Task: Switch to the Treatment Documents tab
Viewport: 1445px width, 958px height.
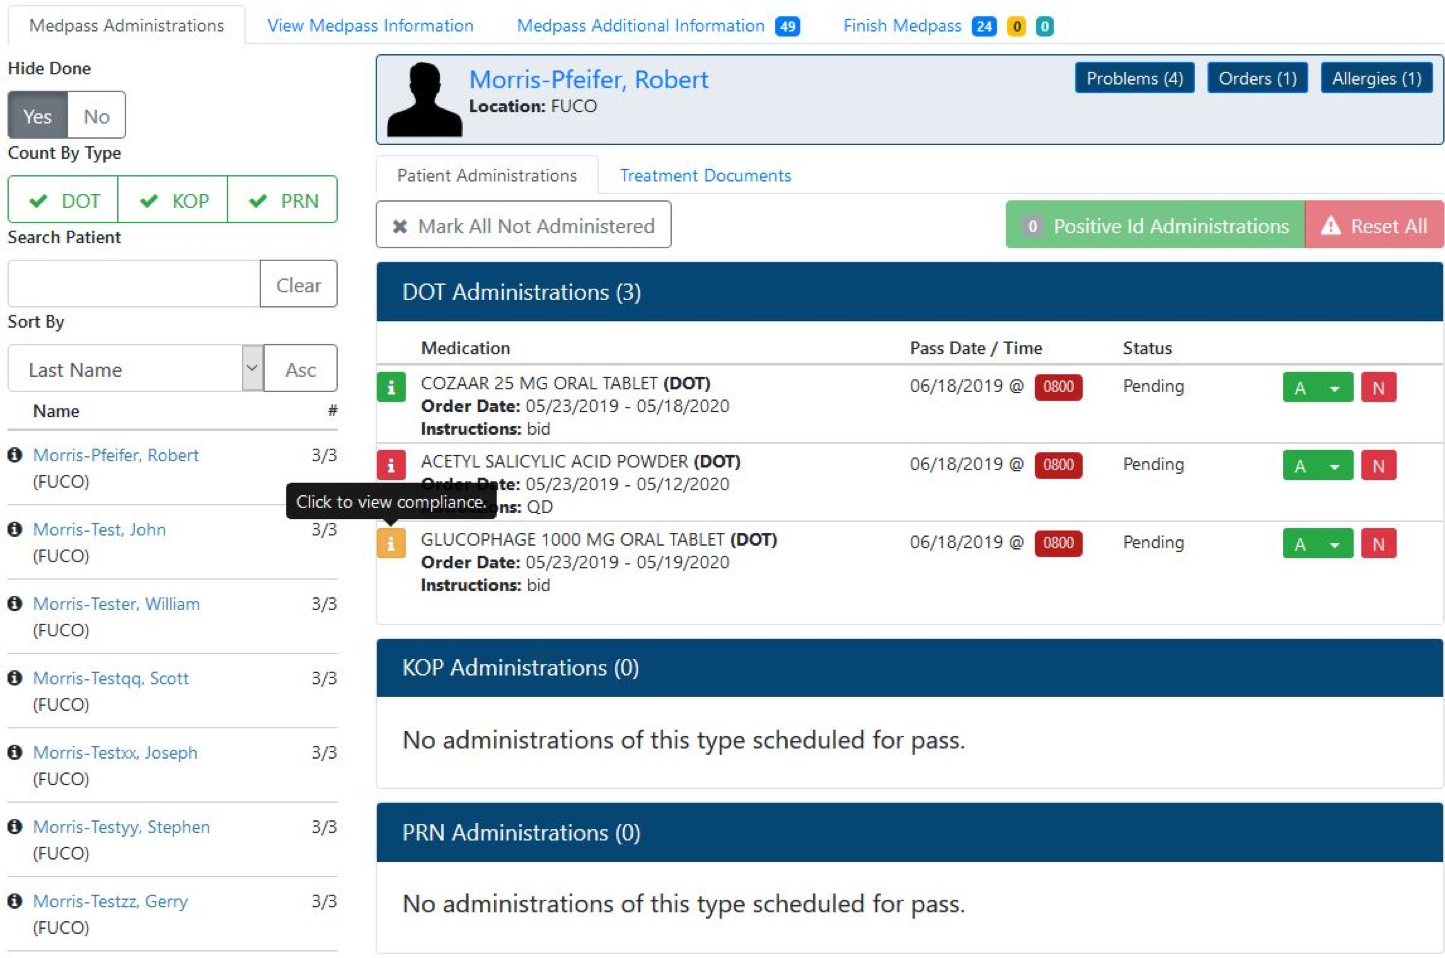Action: (x=705, y=175)
